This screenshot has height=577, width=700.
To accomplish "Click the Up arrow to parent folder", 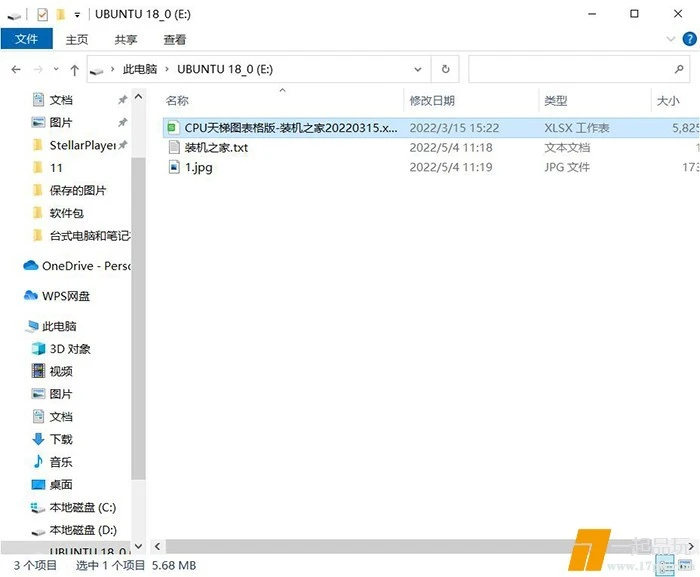I will pos(75,69).
